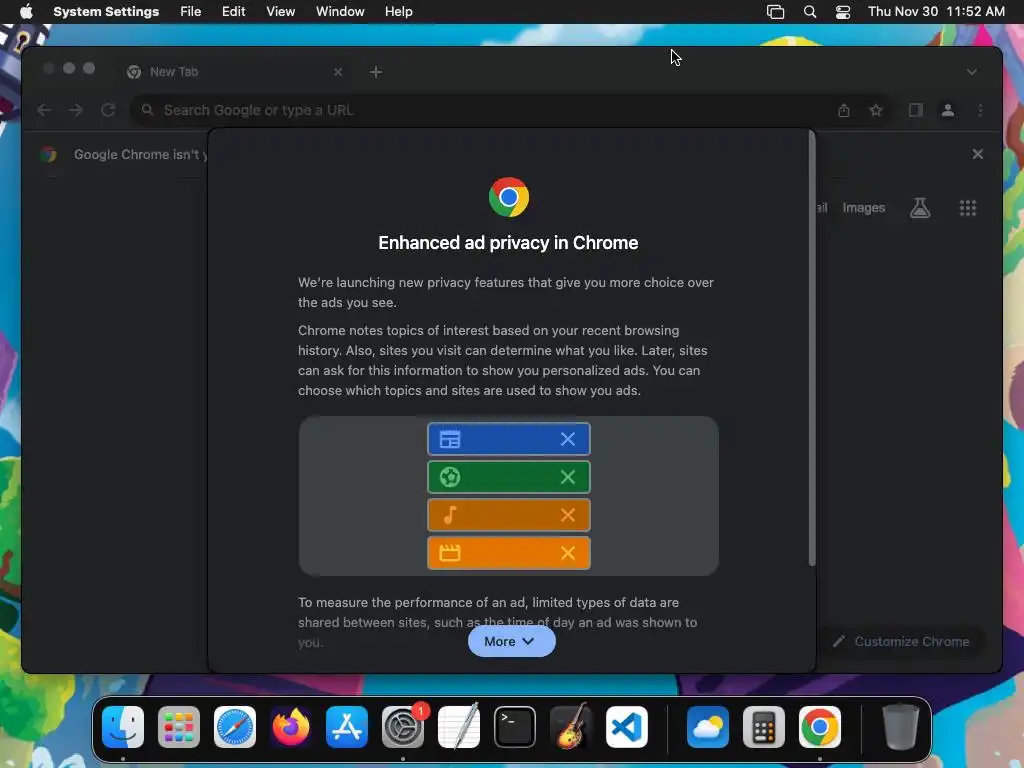Open the Chrome side panel icon
1024x768 pixels.
(x=916, y=110)
